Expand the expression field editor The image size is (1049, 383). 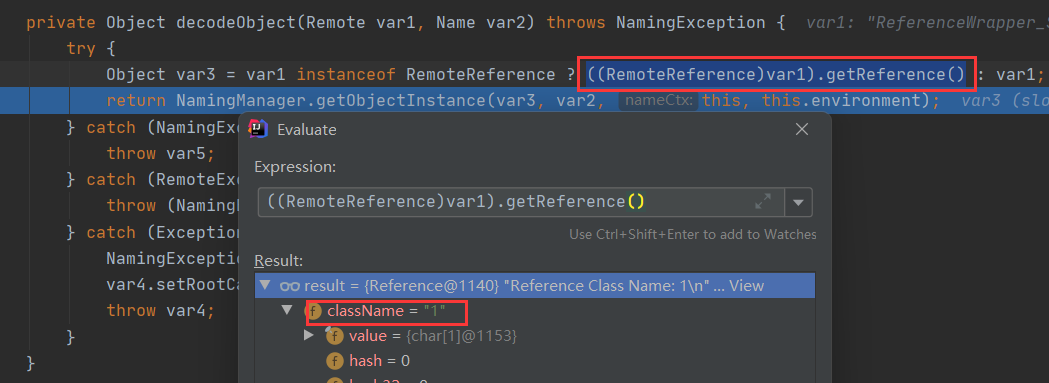point(763,202)
